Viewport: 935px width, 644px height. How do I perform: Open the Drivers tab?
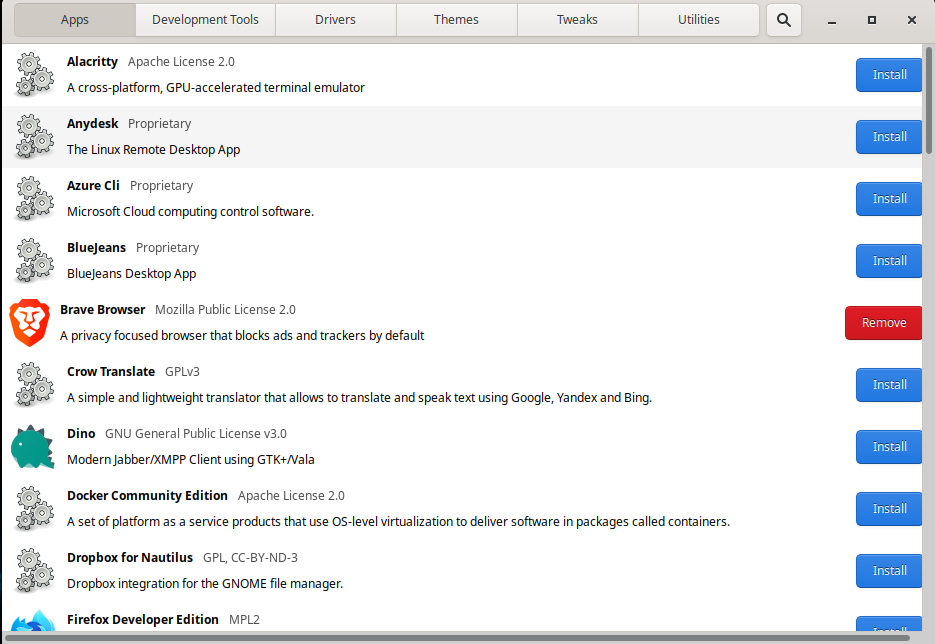(335, 20)
